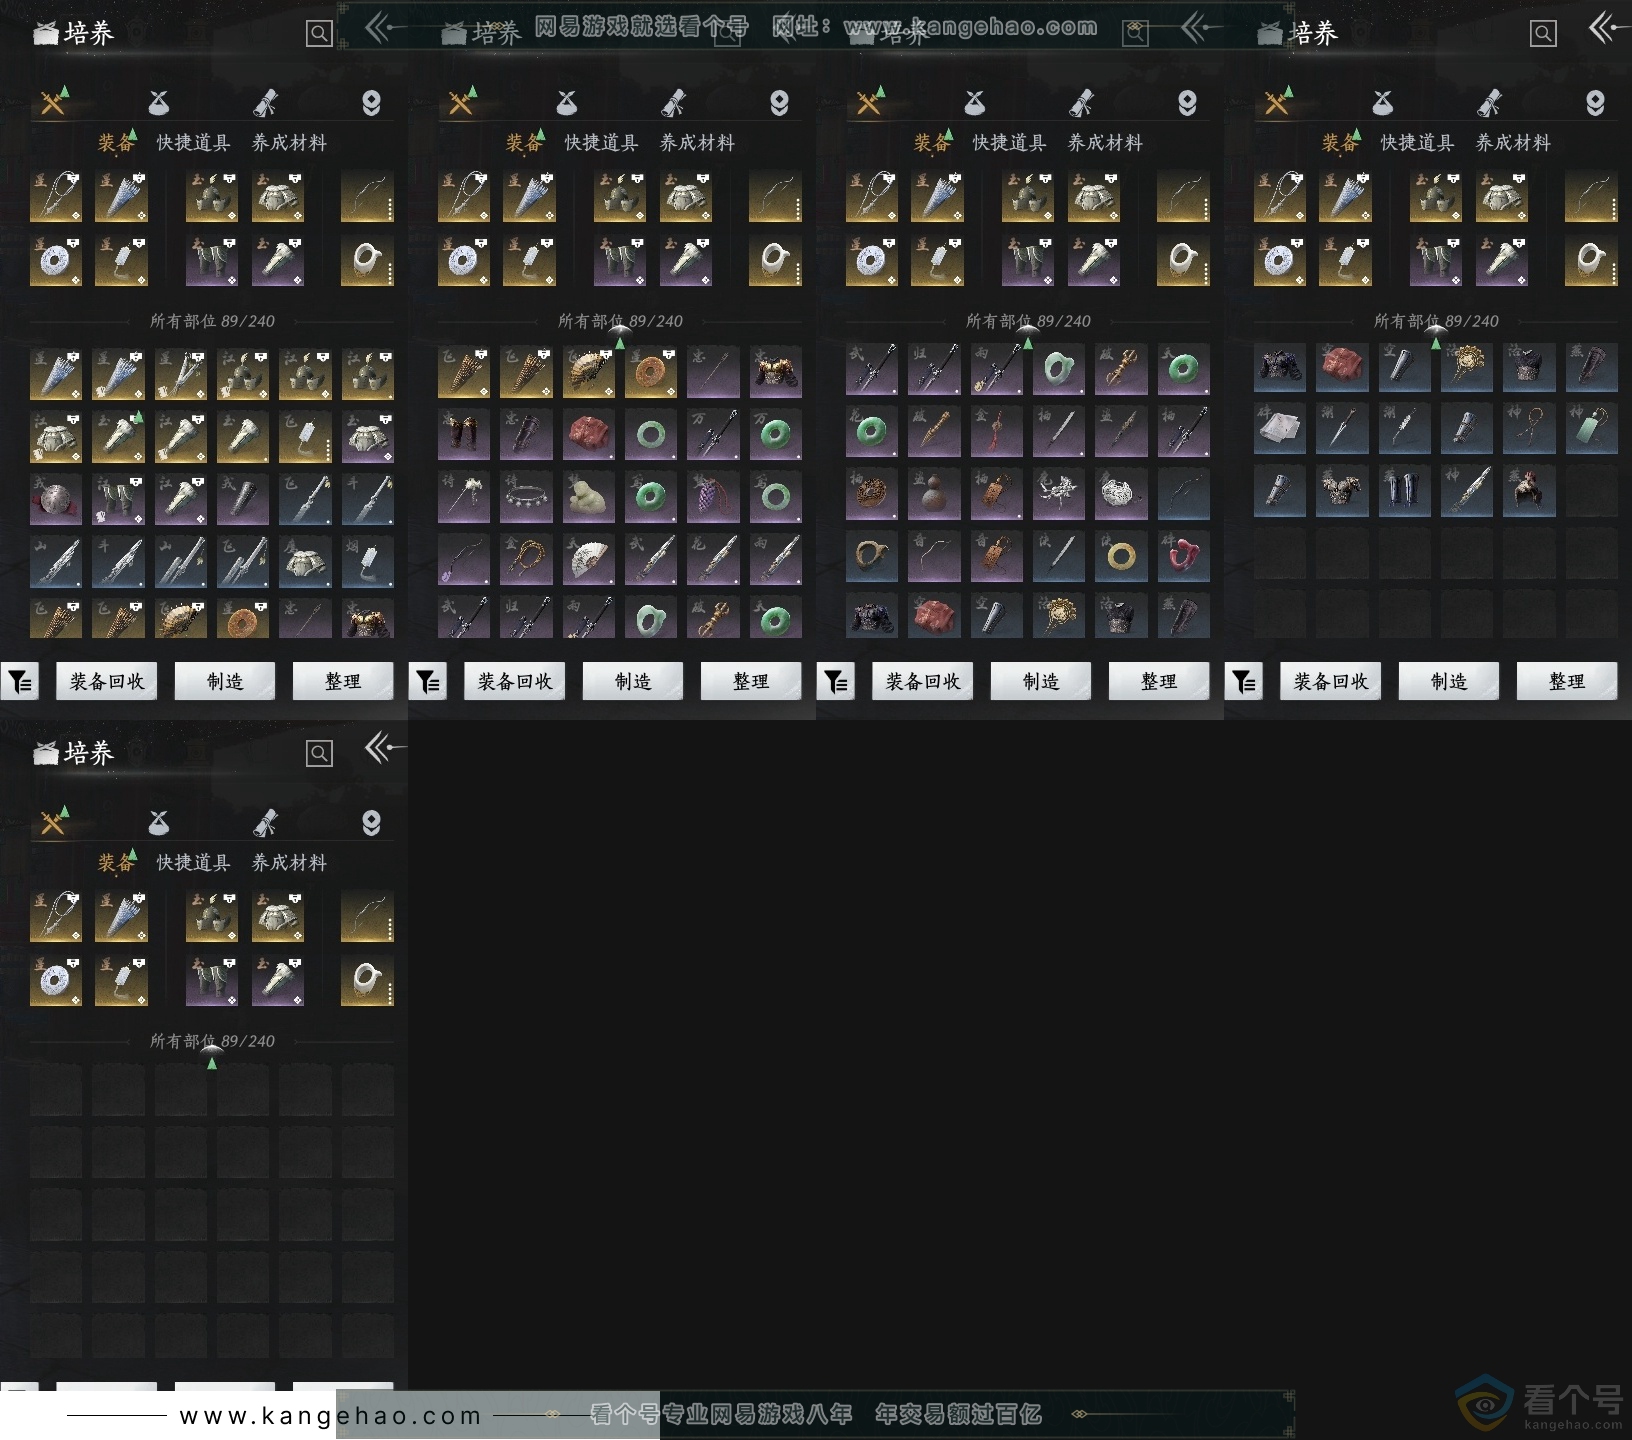Image resolution: width=1632 pixels, height=1440 pixels.
Task: Open the filter icon beside 装备回收 in the top-left panel
Action: (20, 681)
